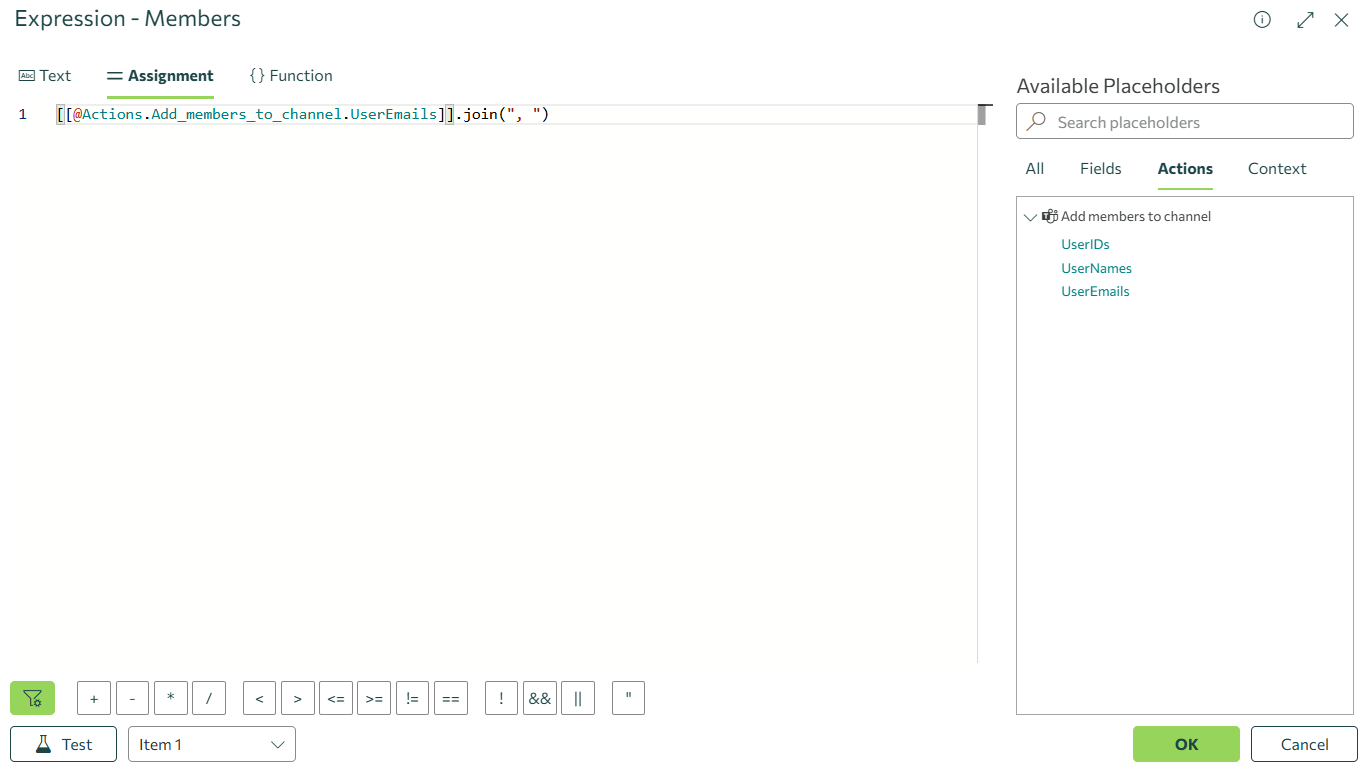
Task: Insert the multiply asterisk operator
Action: 171,698
